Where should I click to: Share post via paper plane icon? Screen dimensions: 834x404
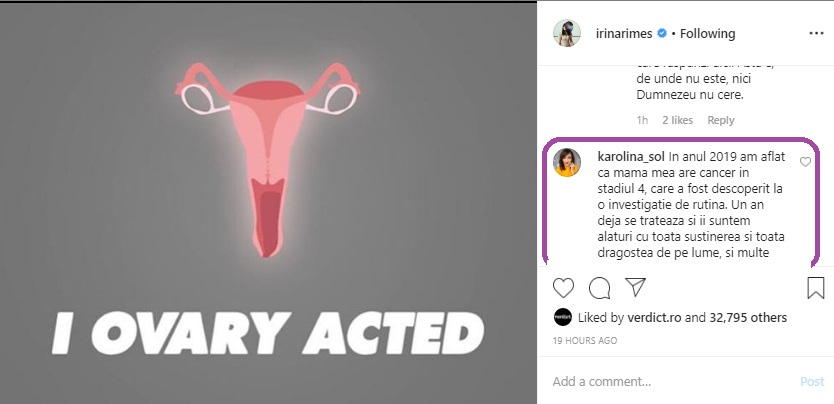tap(634, 288)
